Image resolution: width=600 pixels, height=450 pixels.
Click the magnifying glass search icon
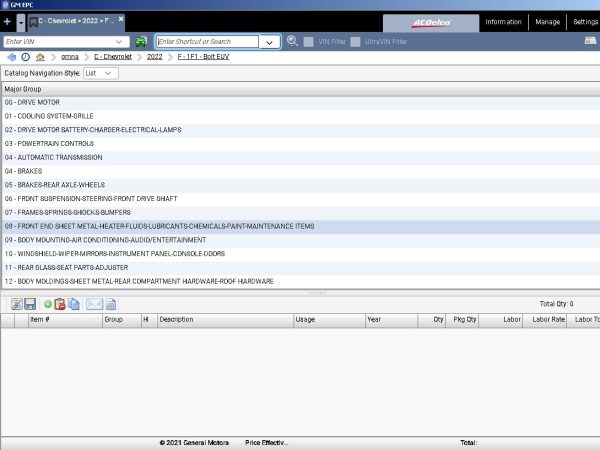(x=292, y=41)
